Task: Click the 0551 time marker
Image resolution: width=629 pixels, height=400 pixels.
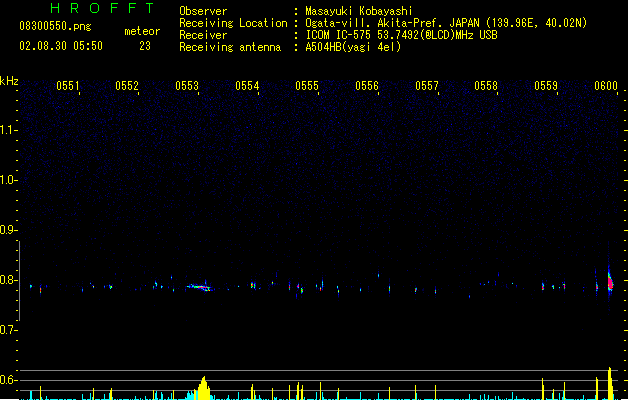Action: click(x=67, y=86)
